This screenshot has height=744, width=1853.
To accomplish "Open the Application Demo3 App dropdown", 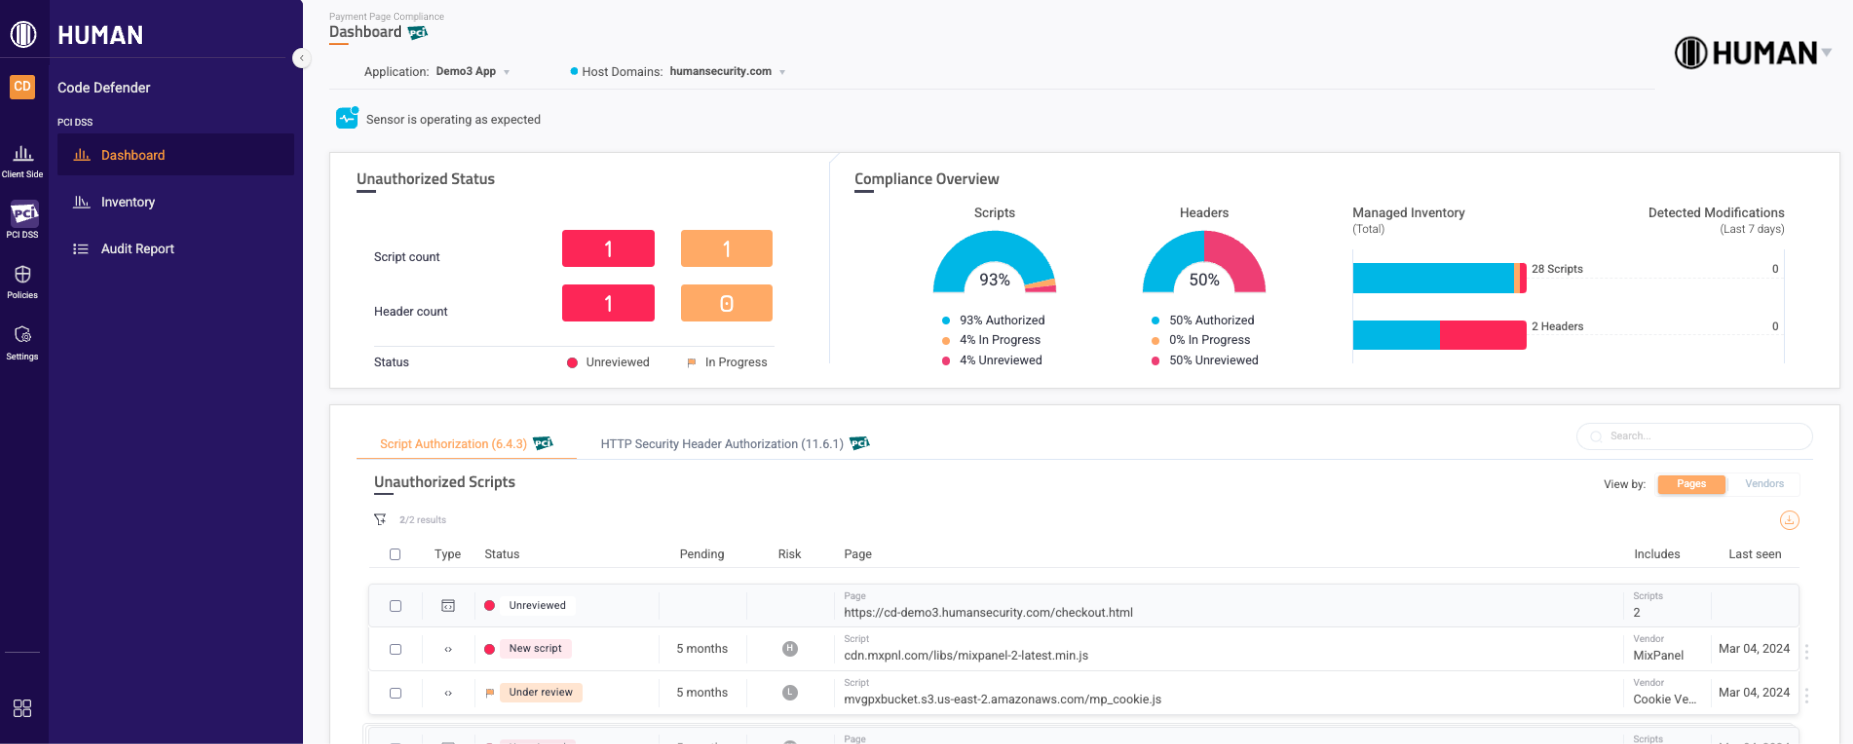I will (472, 72).
